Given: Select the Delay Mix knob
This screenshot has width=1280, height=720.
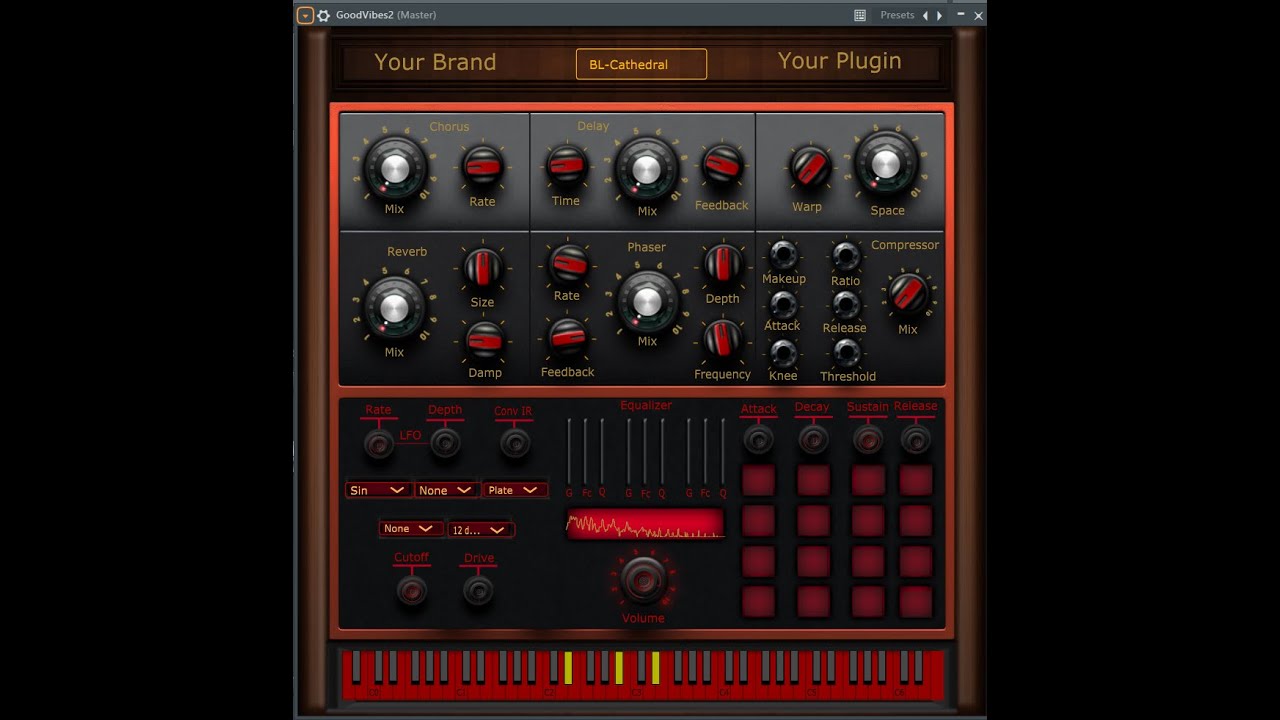Looking at the screenshot, I should tap(646, 168).
